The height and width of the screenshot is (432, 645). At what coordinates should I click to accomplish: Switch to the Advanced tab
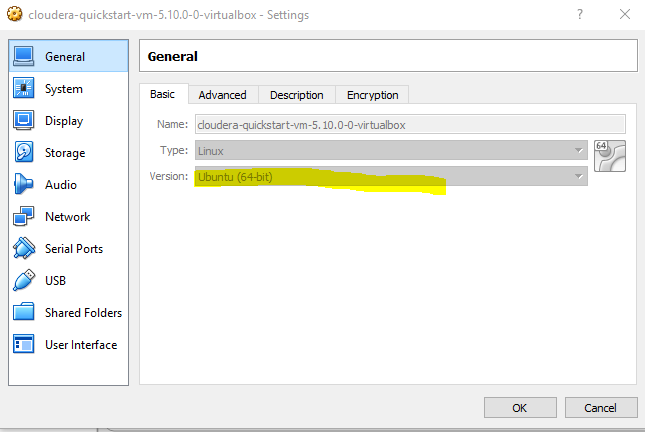click(223, 95)
